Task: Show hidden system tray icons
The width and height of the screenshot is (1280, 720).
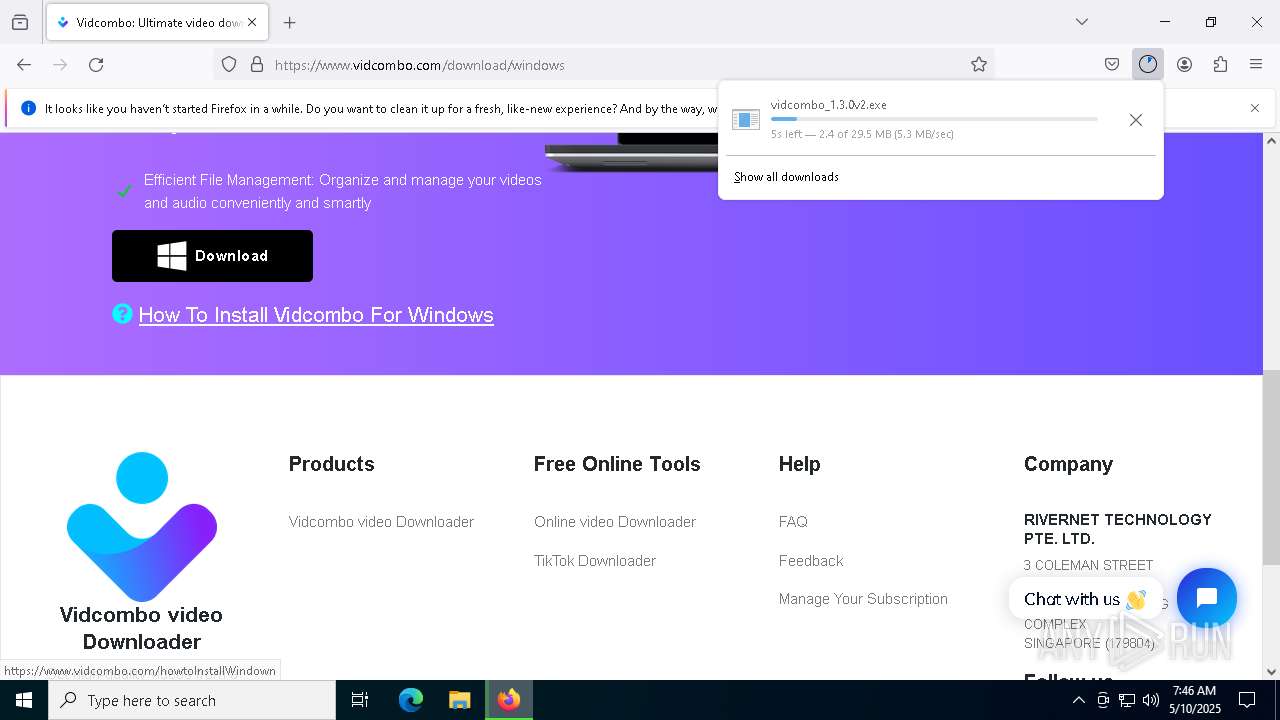Action: [1079, 700]
